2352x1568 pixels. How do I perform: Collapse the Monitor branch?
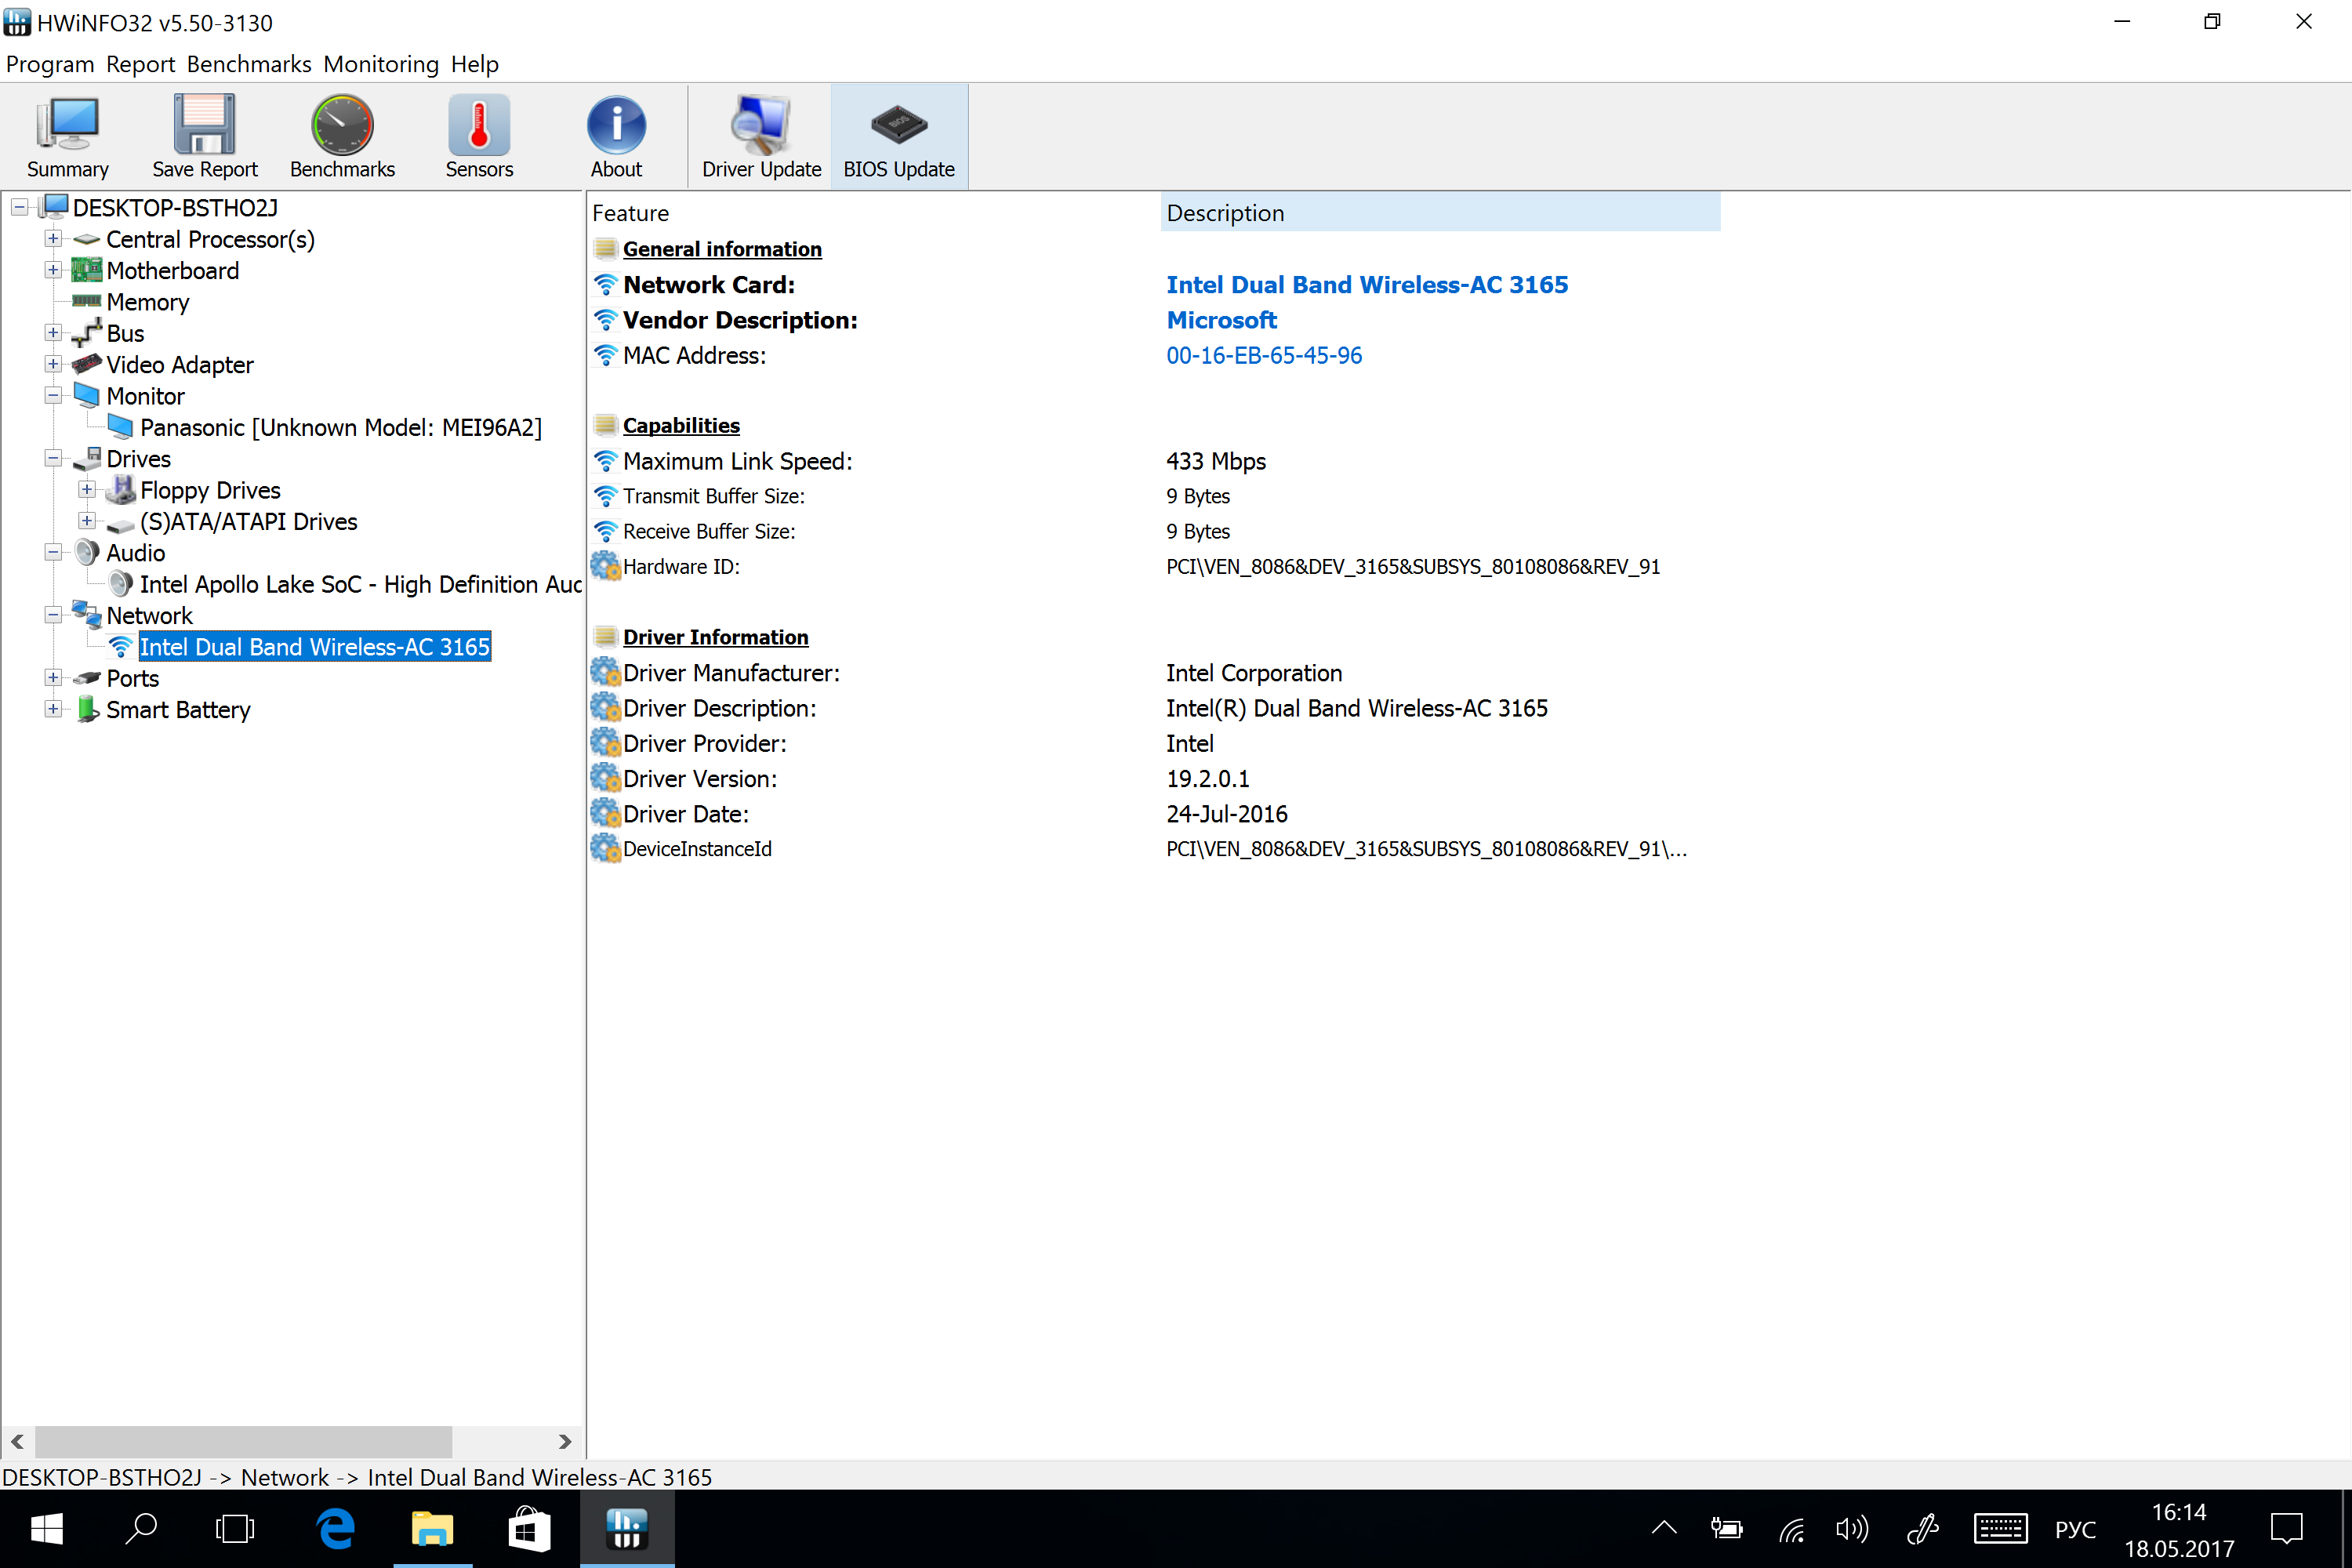(x=53, y=396)
